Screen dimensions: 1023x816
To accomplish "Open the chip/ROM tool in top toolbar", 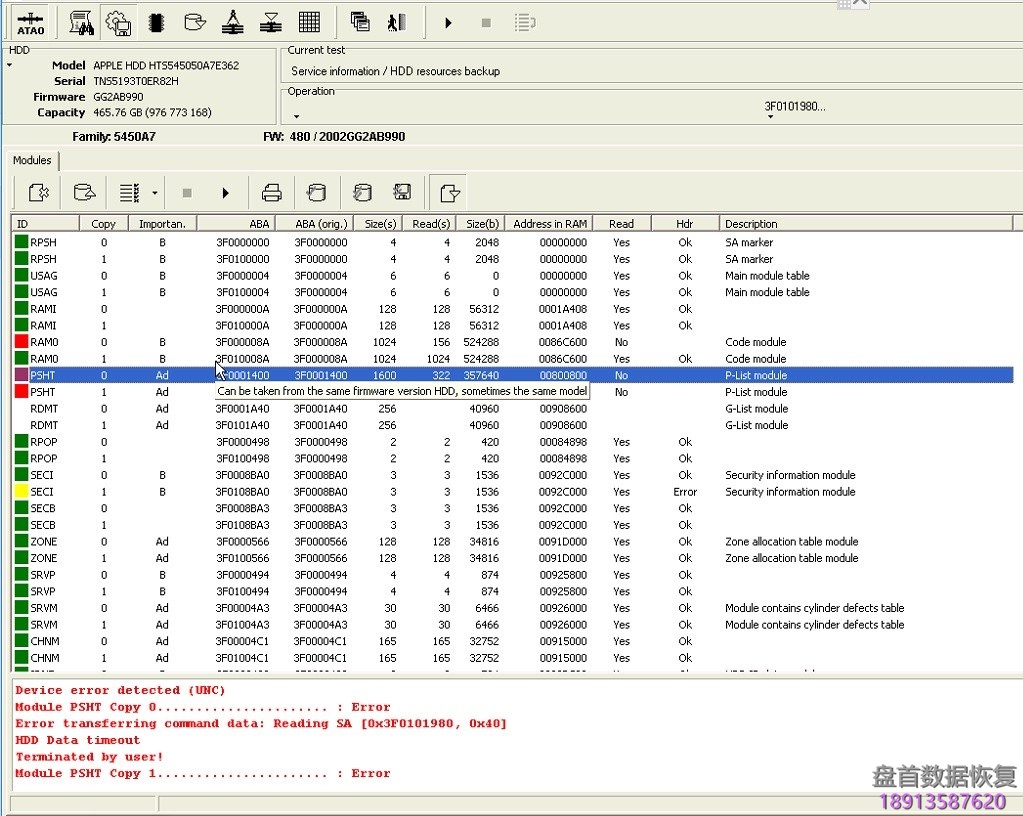I will point(155,22).
